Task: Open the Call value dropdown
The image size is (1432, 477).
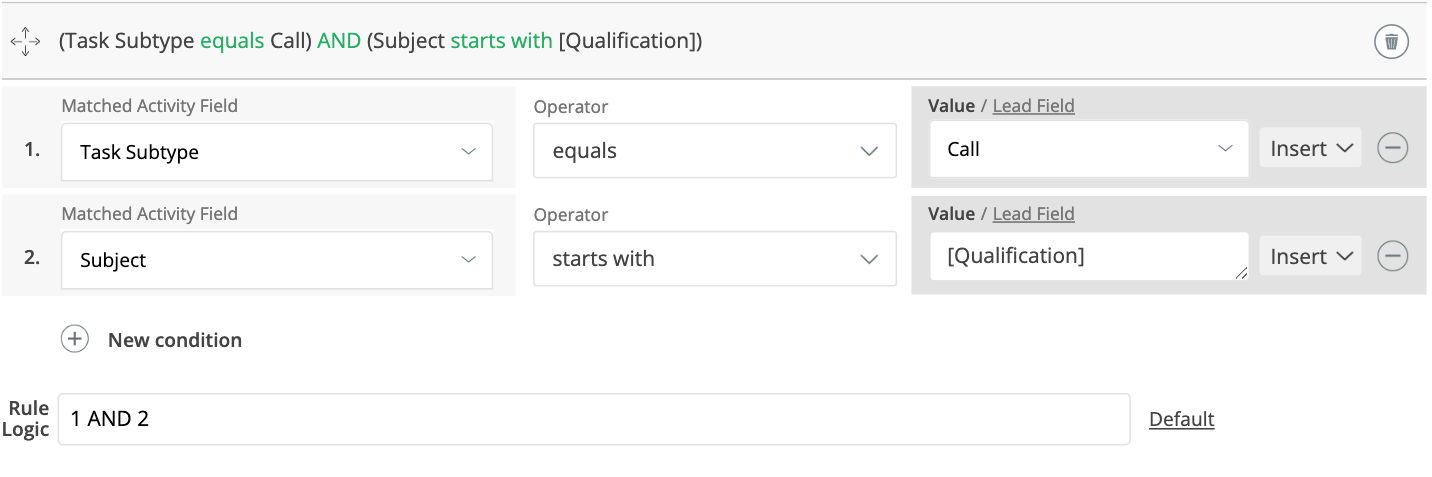Action: pos(1089,149)
